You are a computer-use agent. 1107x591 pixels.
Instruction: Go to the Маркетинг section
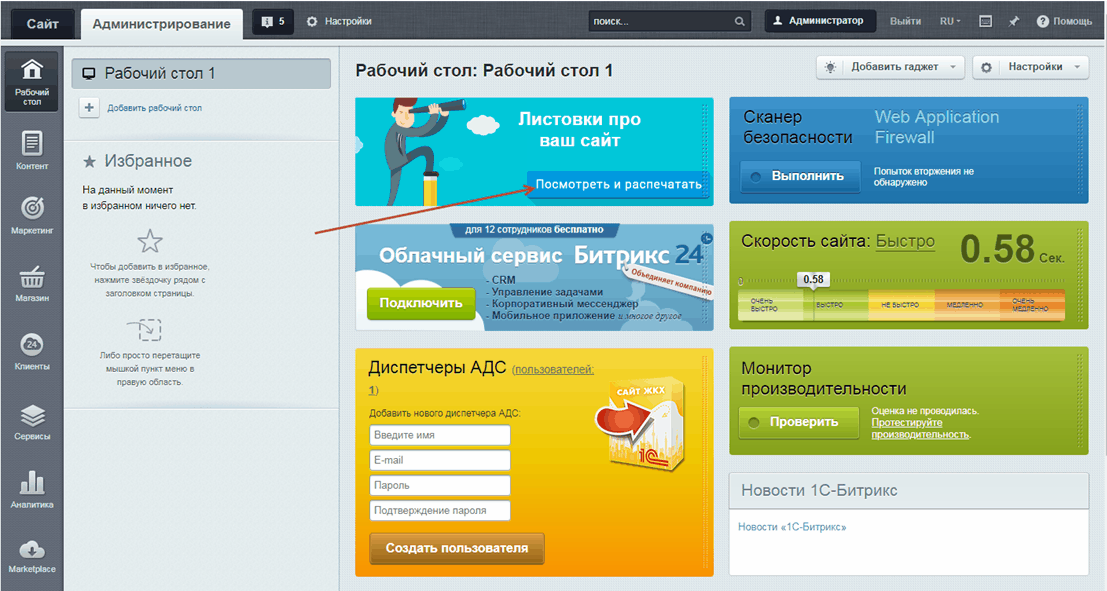[x=32, y=215]
